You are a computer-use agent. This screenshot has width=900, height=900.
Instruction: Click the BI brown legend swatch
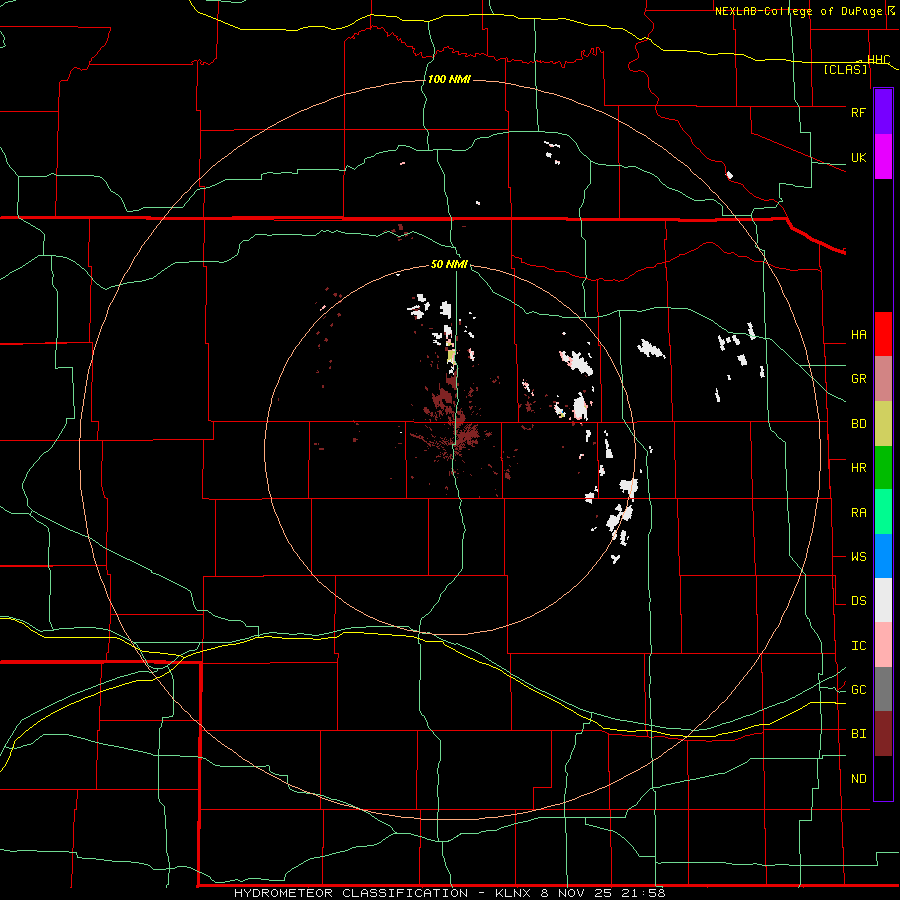pyautogui.click(x=883, y=734)
